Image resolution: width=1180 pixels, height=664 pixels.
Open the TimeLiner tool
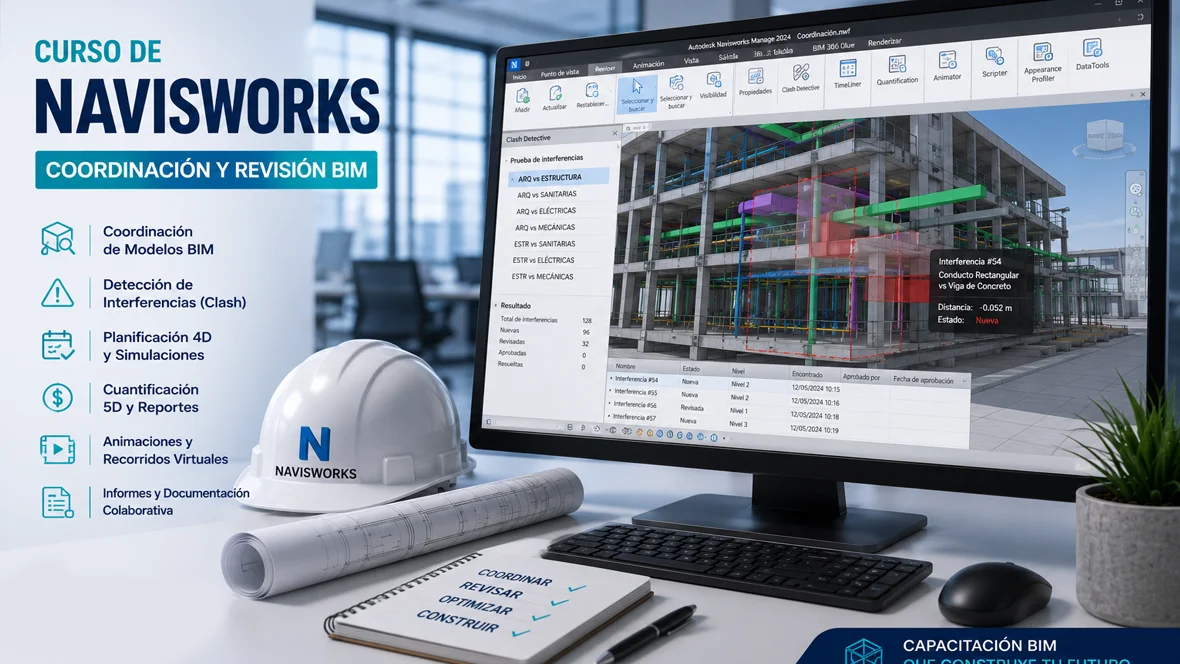point(847,74)
